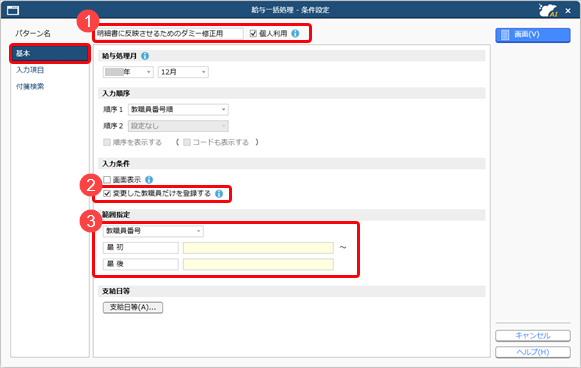Image resolution: width=581 pixels, height=368 pixels.
Task: Uncheck 変更した教職員だけを登録する checkbox
Action: click(107, 193)
